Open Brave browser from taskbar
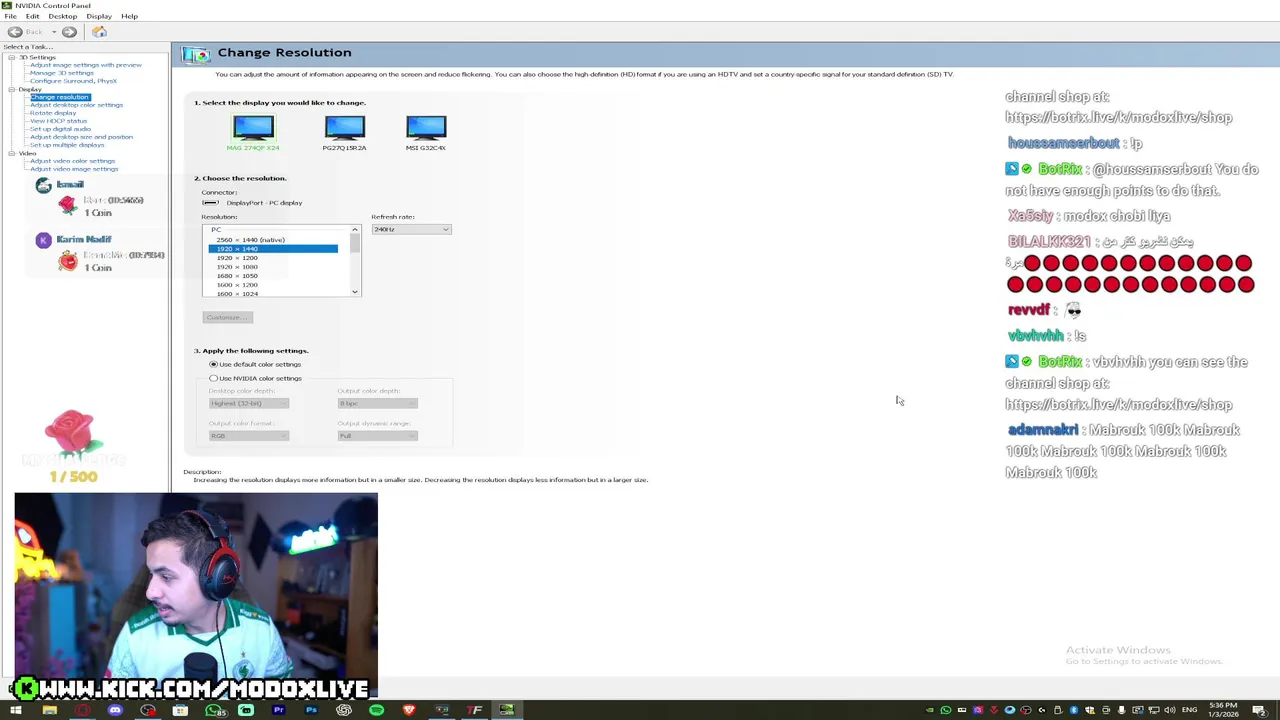 point(409,710)
